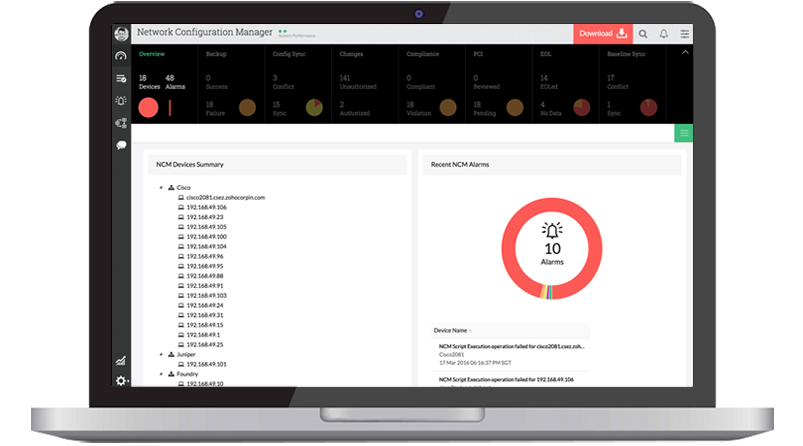Open the dashboard gauge icon in sidebar

(121, 56)
